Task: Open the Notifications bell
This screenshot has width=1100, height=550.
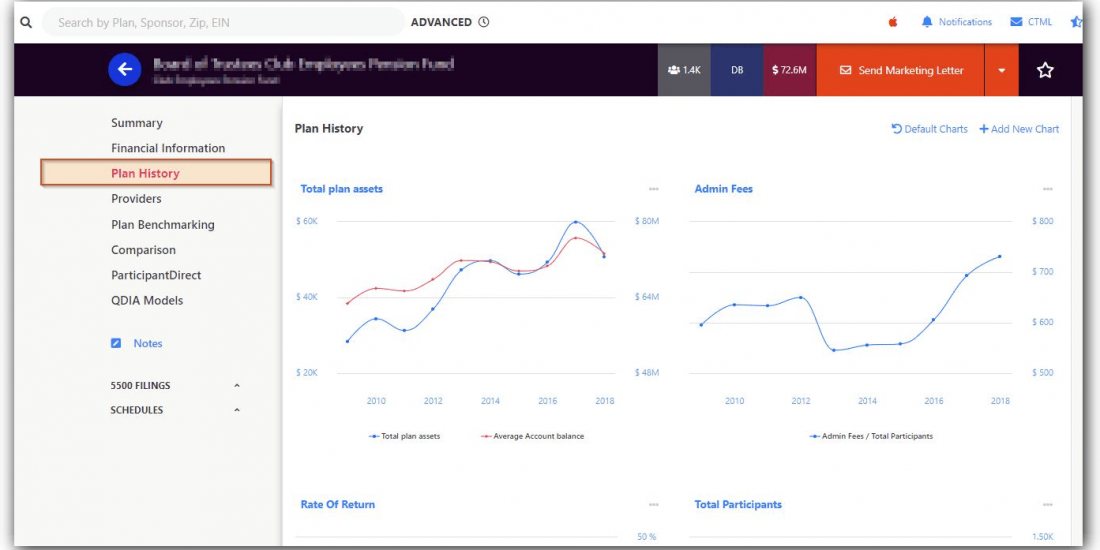Action: click(927, 22)
